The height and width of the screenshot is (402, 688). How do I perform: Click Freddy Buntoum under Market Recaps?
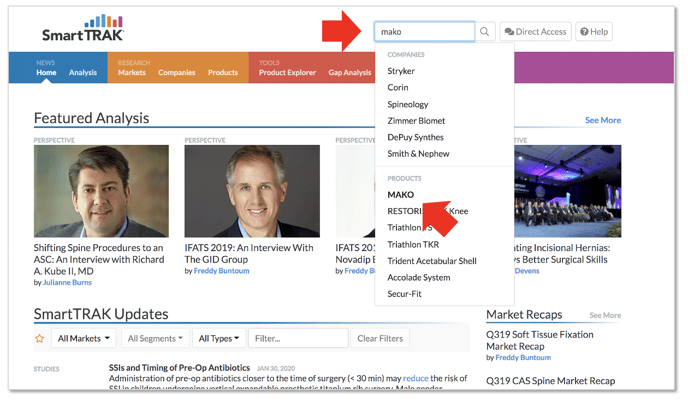click(523, 358)
